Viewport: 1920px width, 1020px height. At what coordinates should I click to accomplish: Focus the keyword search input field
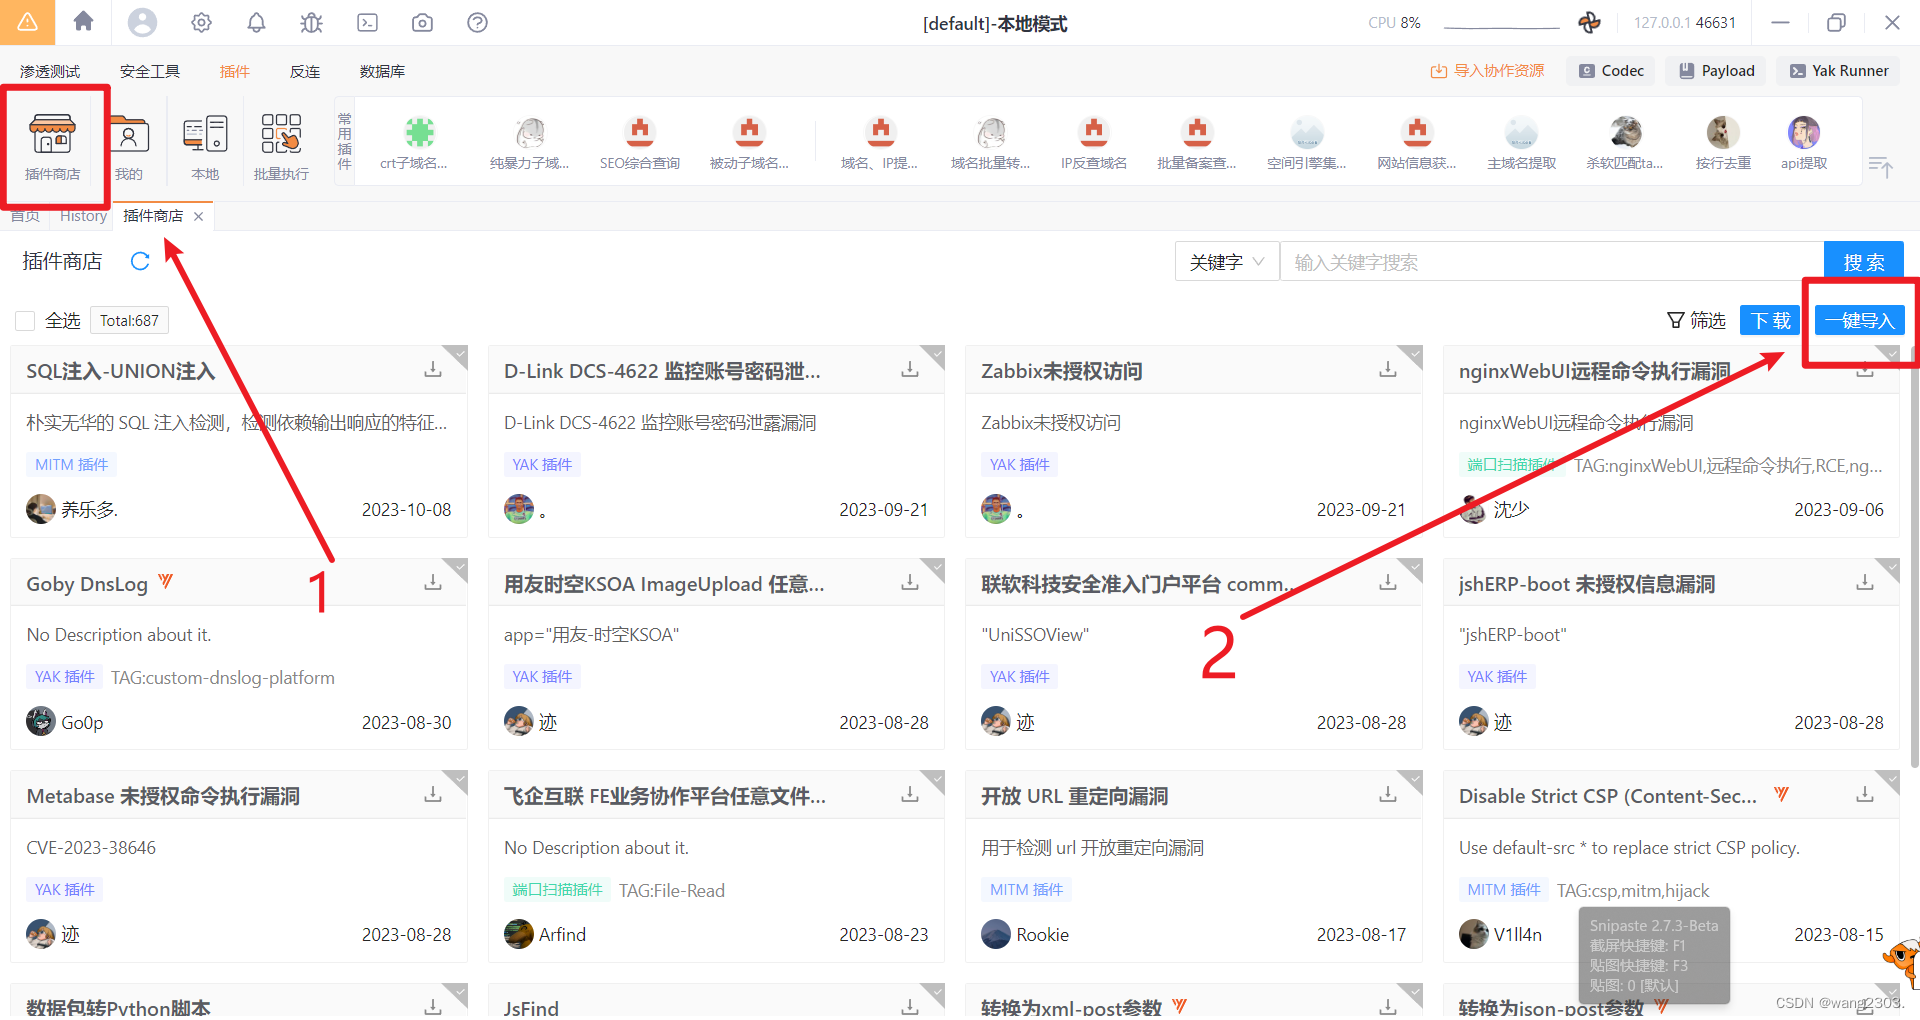tap(1552, 262)
